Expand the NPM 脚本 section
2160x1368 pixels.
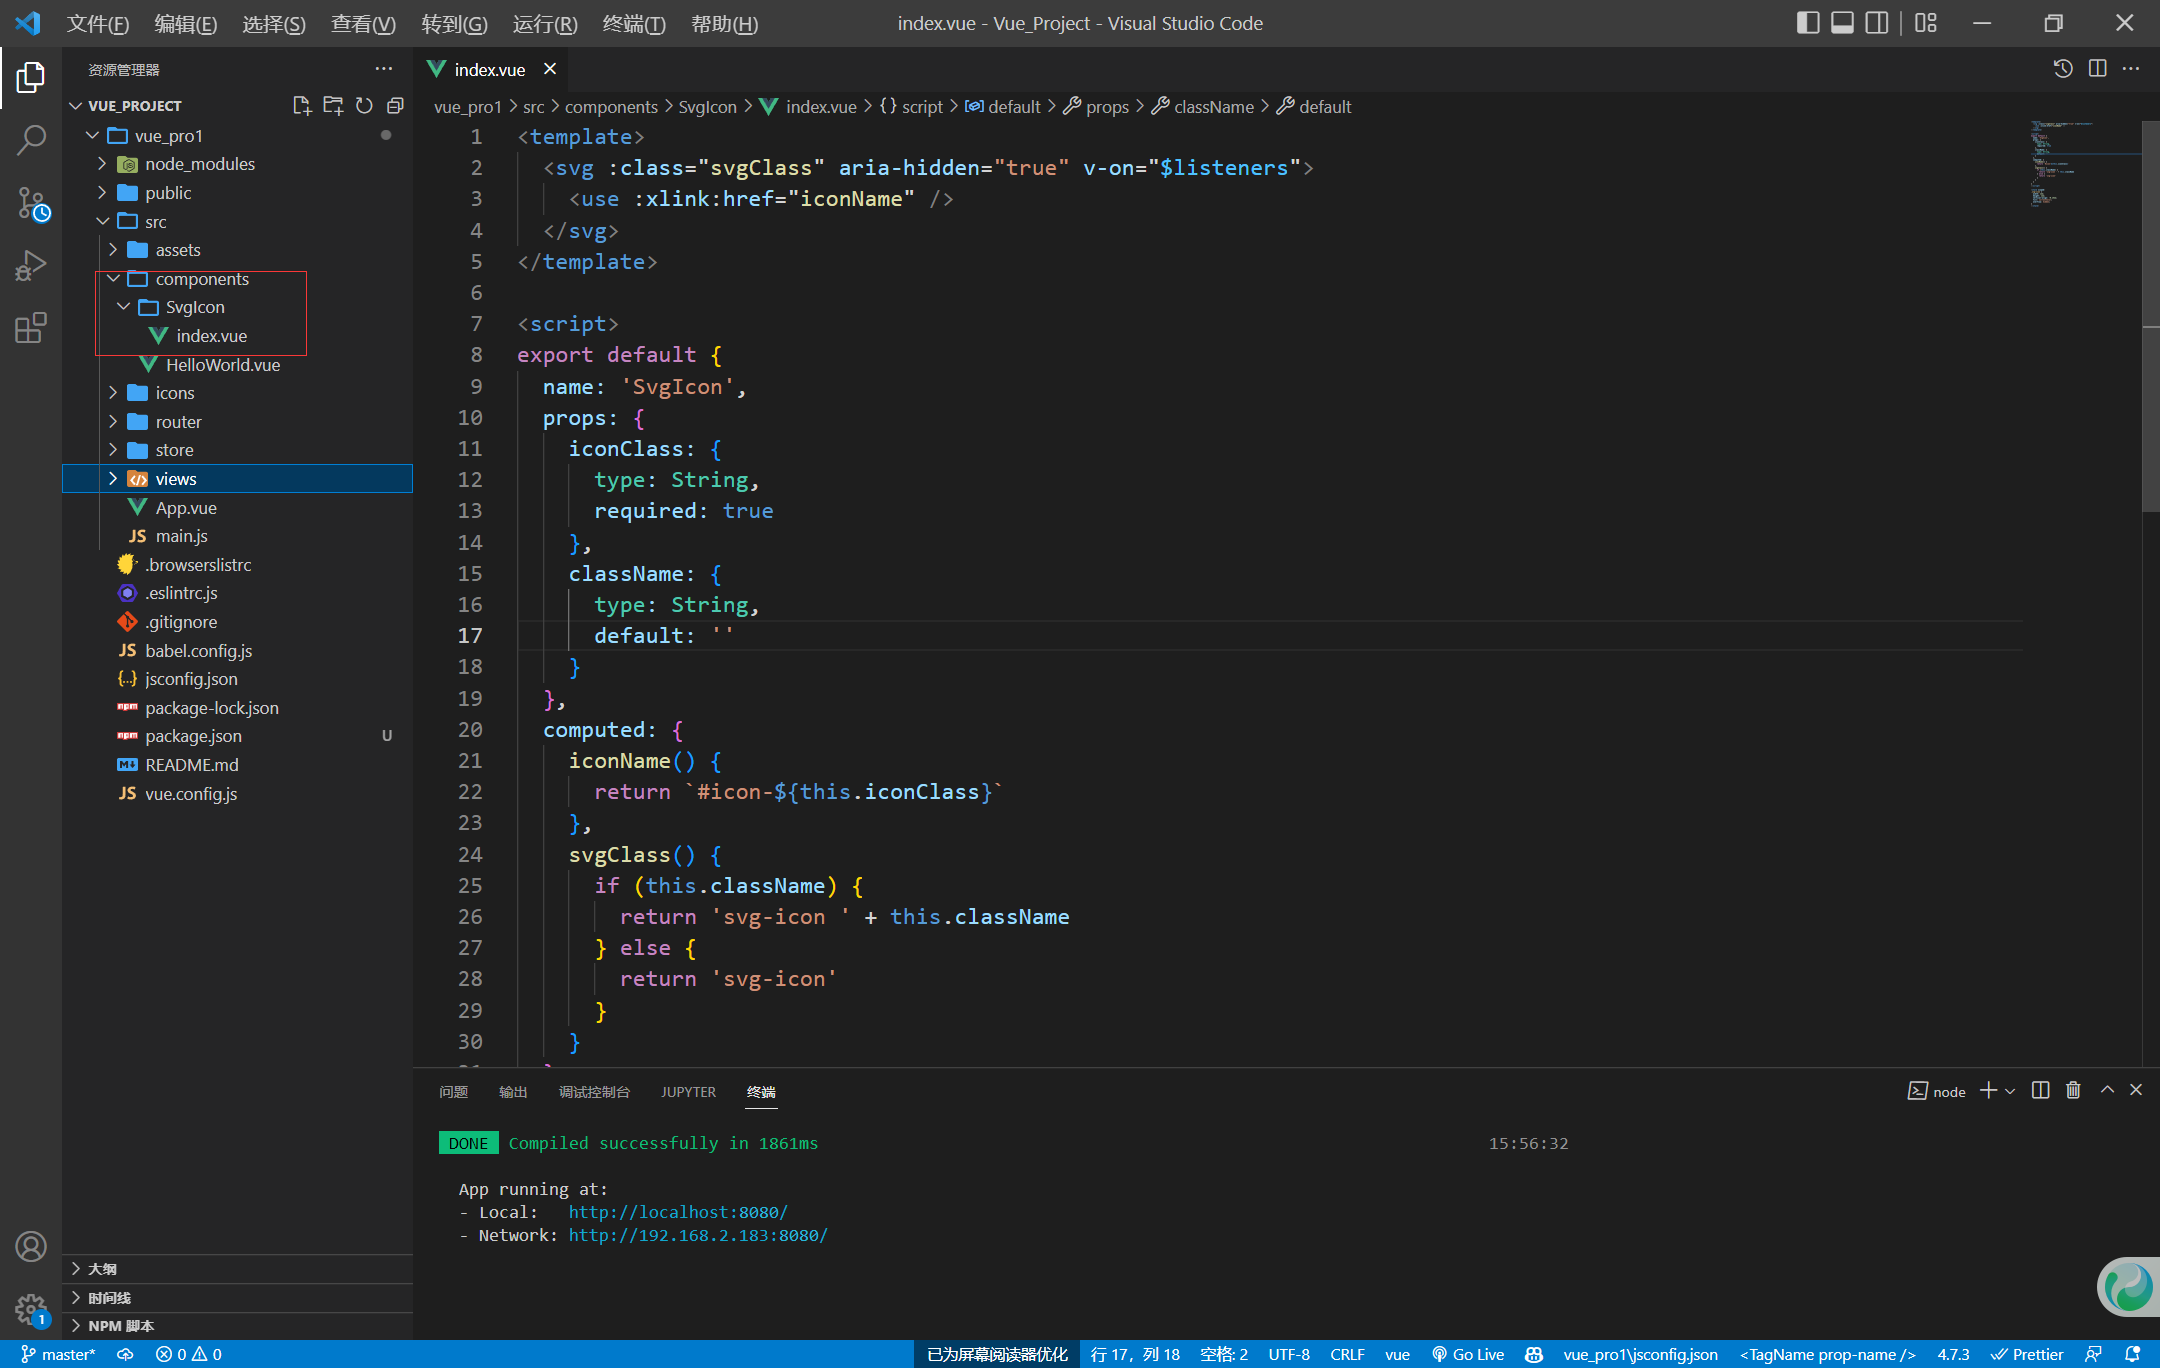238,1326
